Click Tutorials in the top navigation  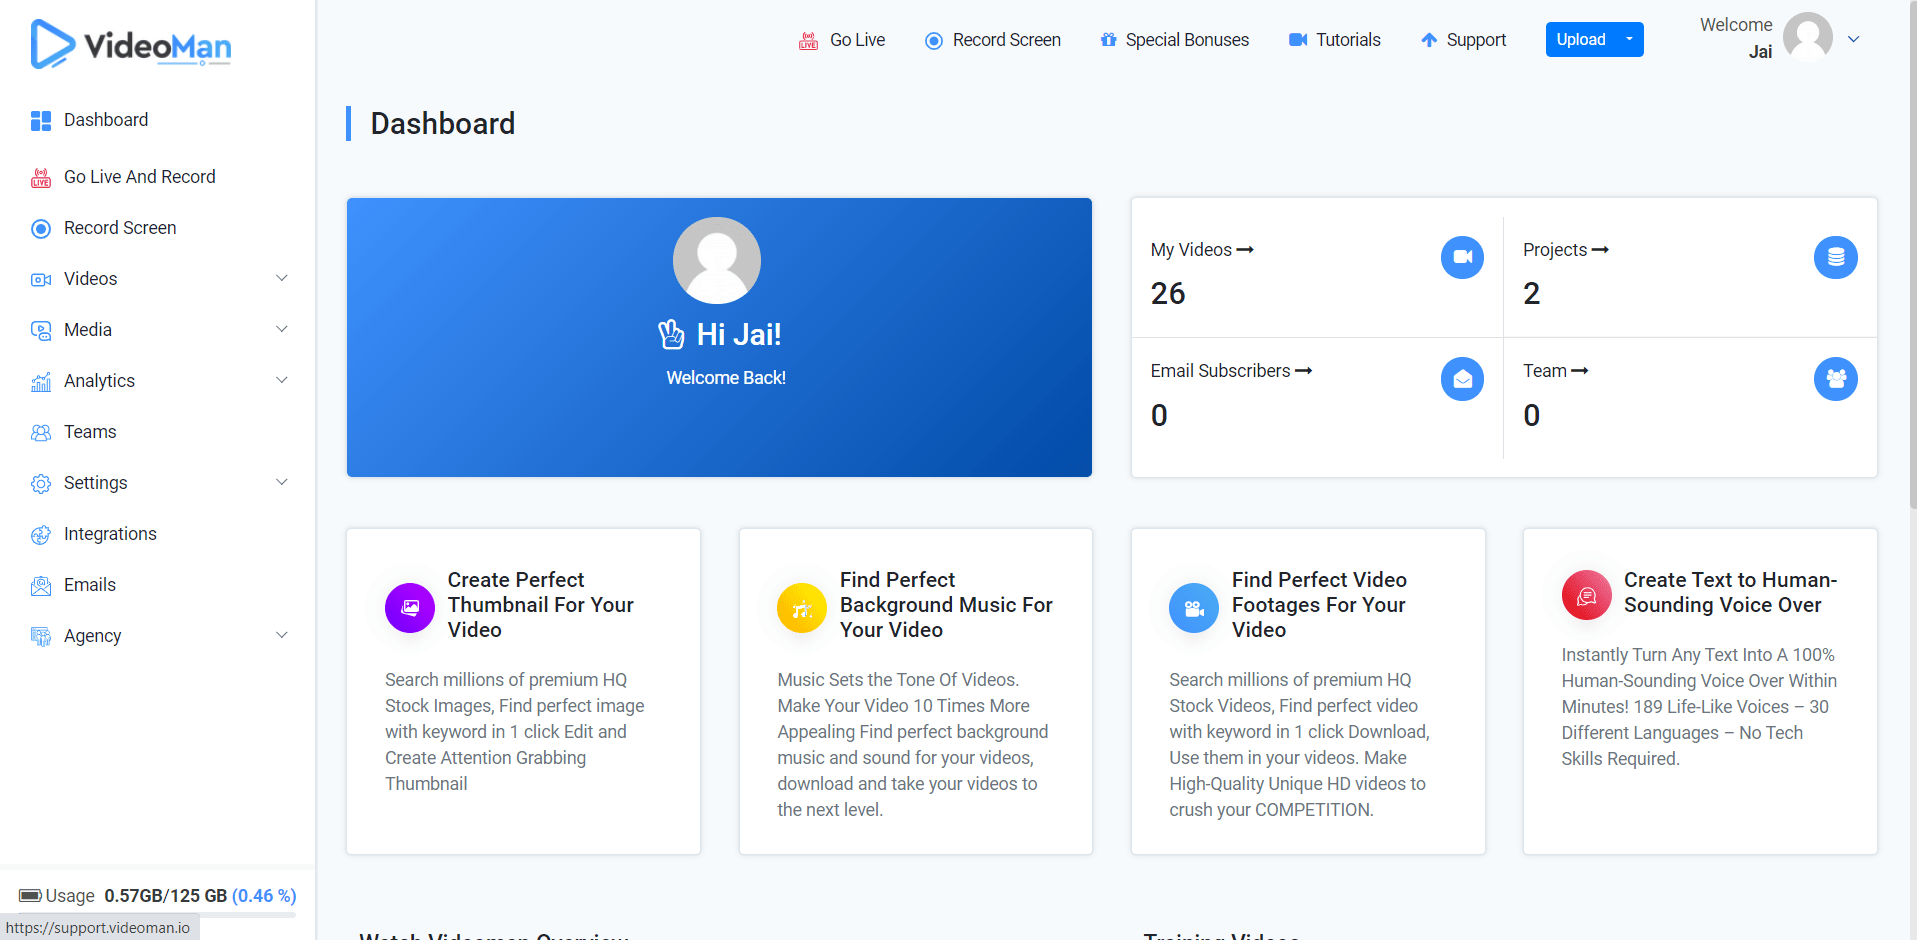click(1348, 40)
